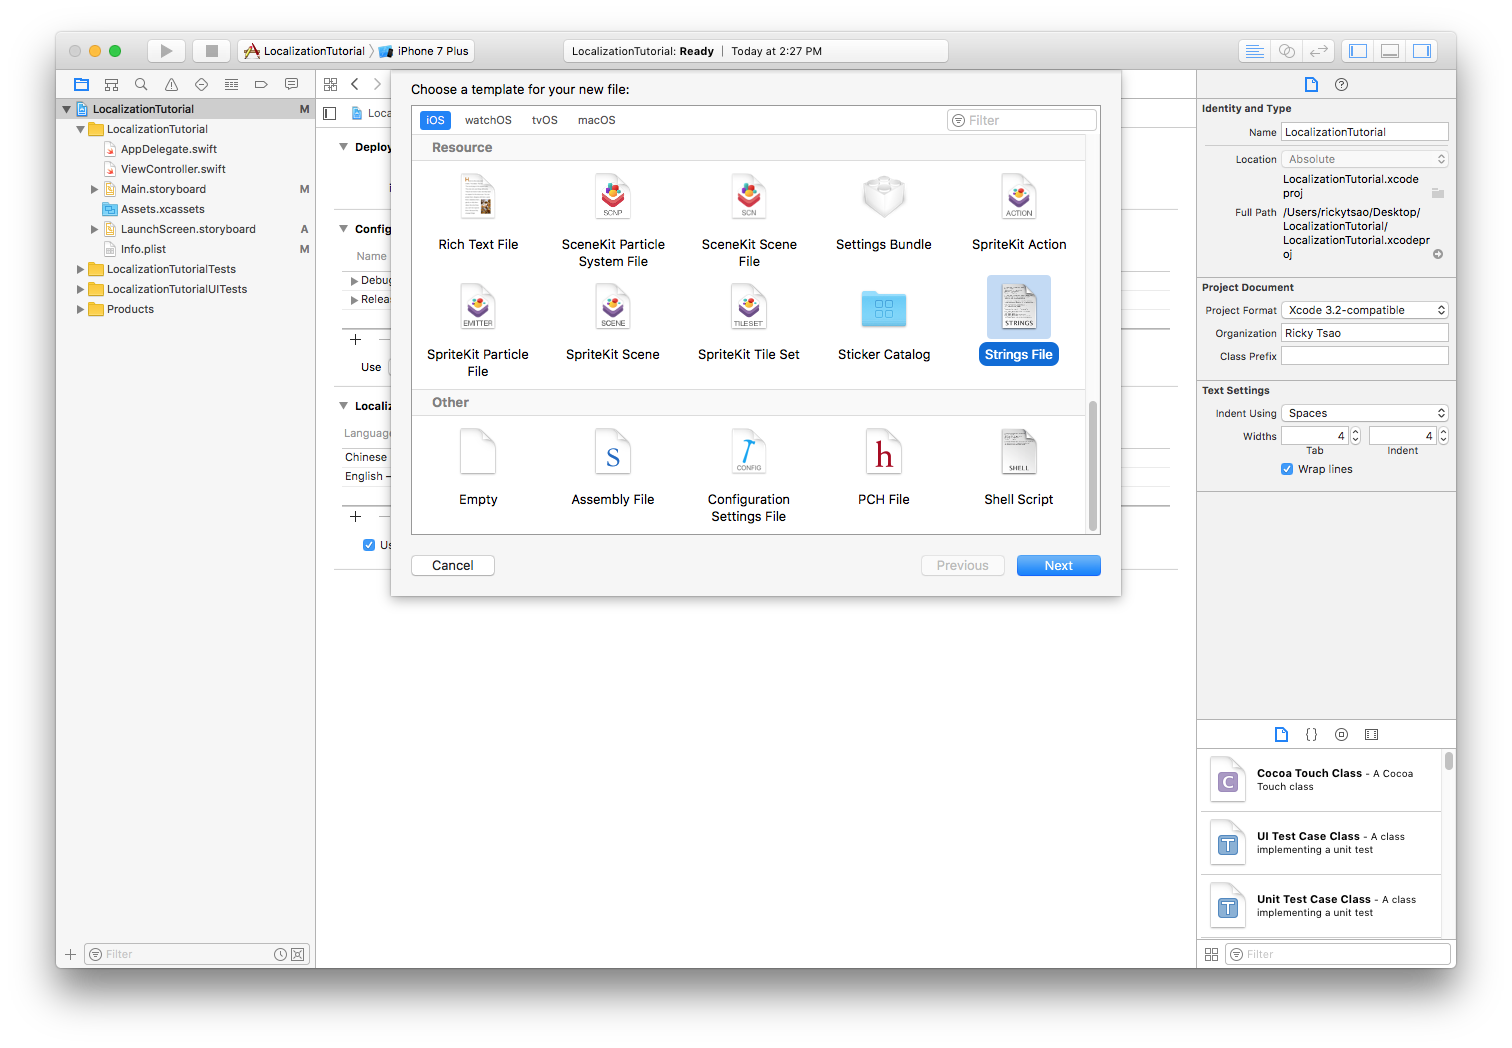Run the project with the play button

(x=166, y=51)
